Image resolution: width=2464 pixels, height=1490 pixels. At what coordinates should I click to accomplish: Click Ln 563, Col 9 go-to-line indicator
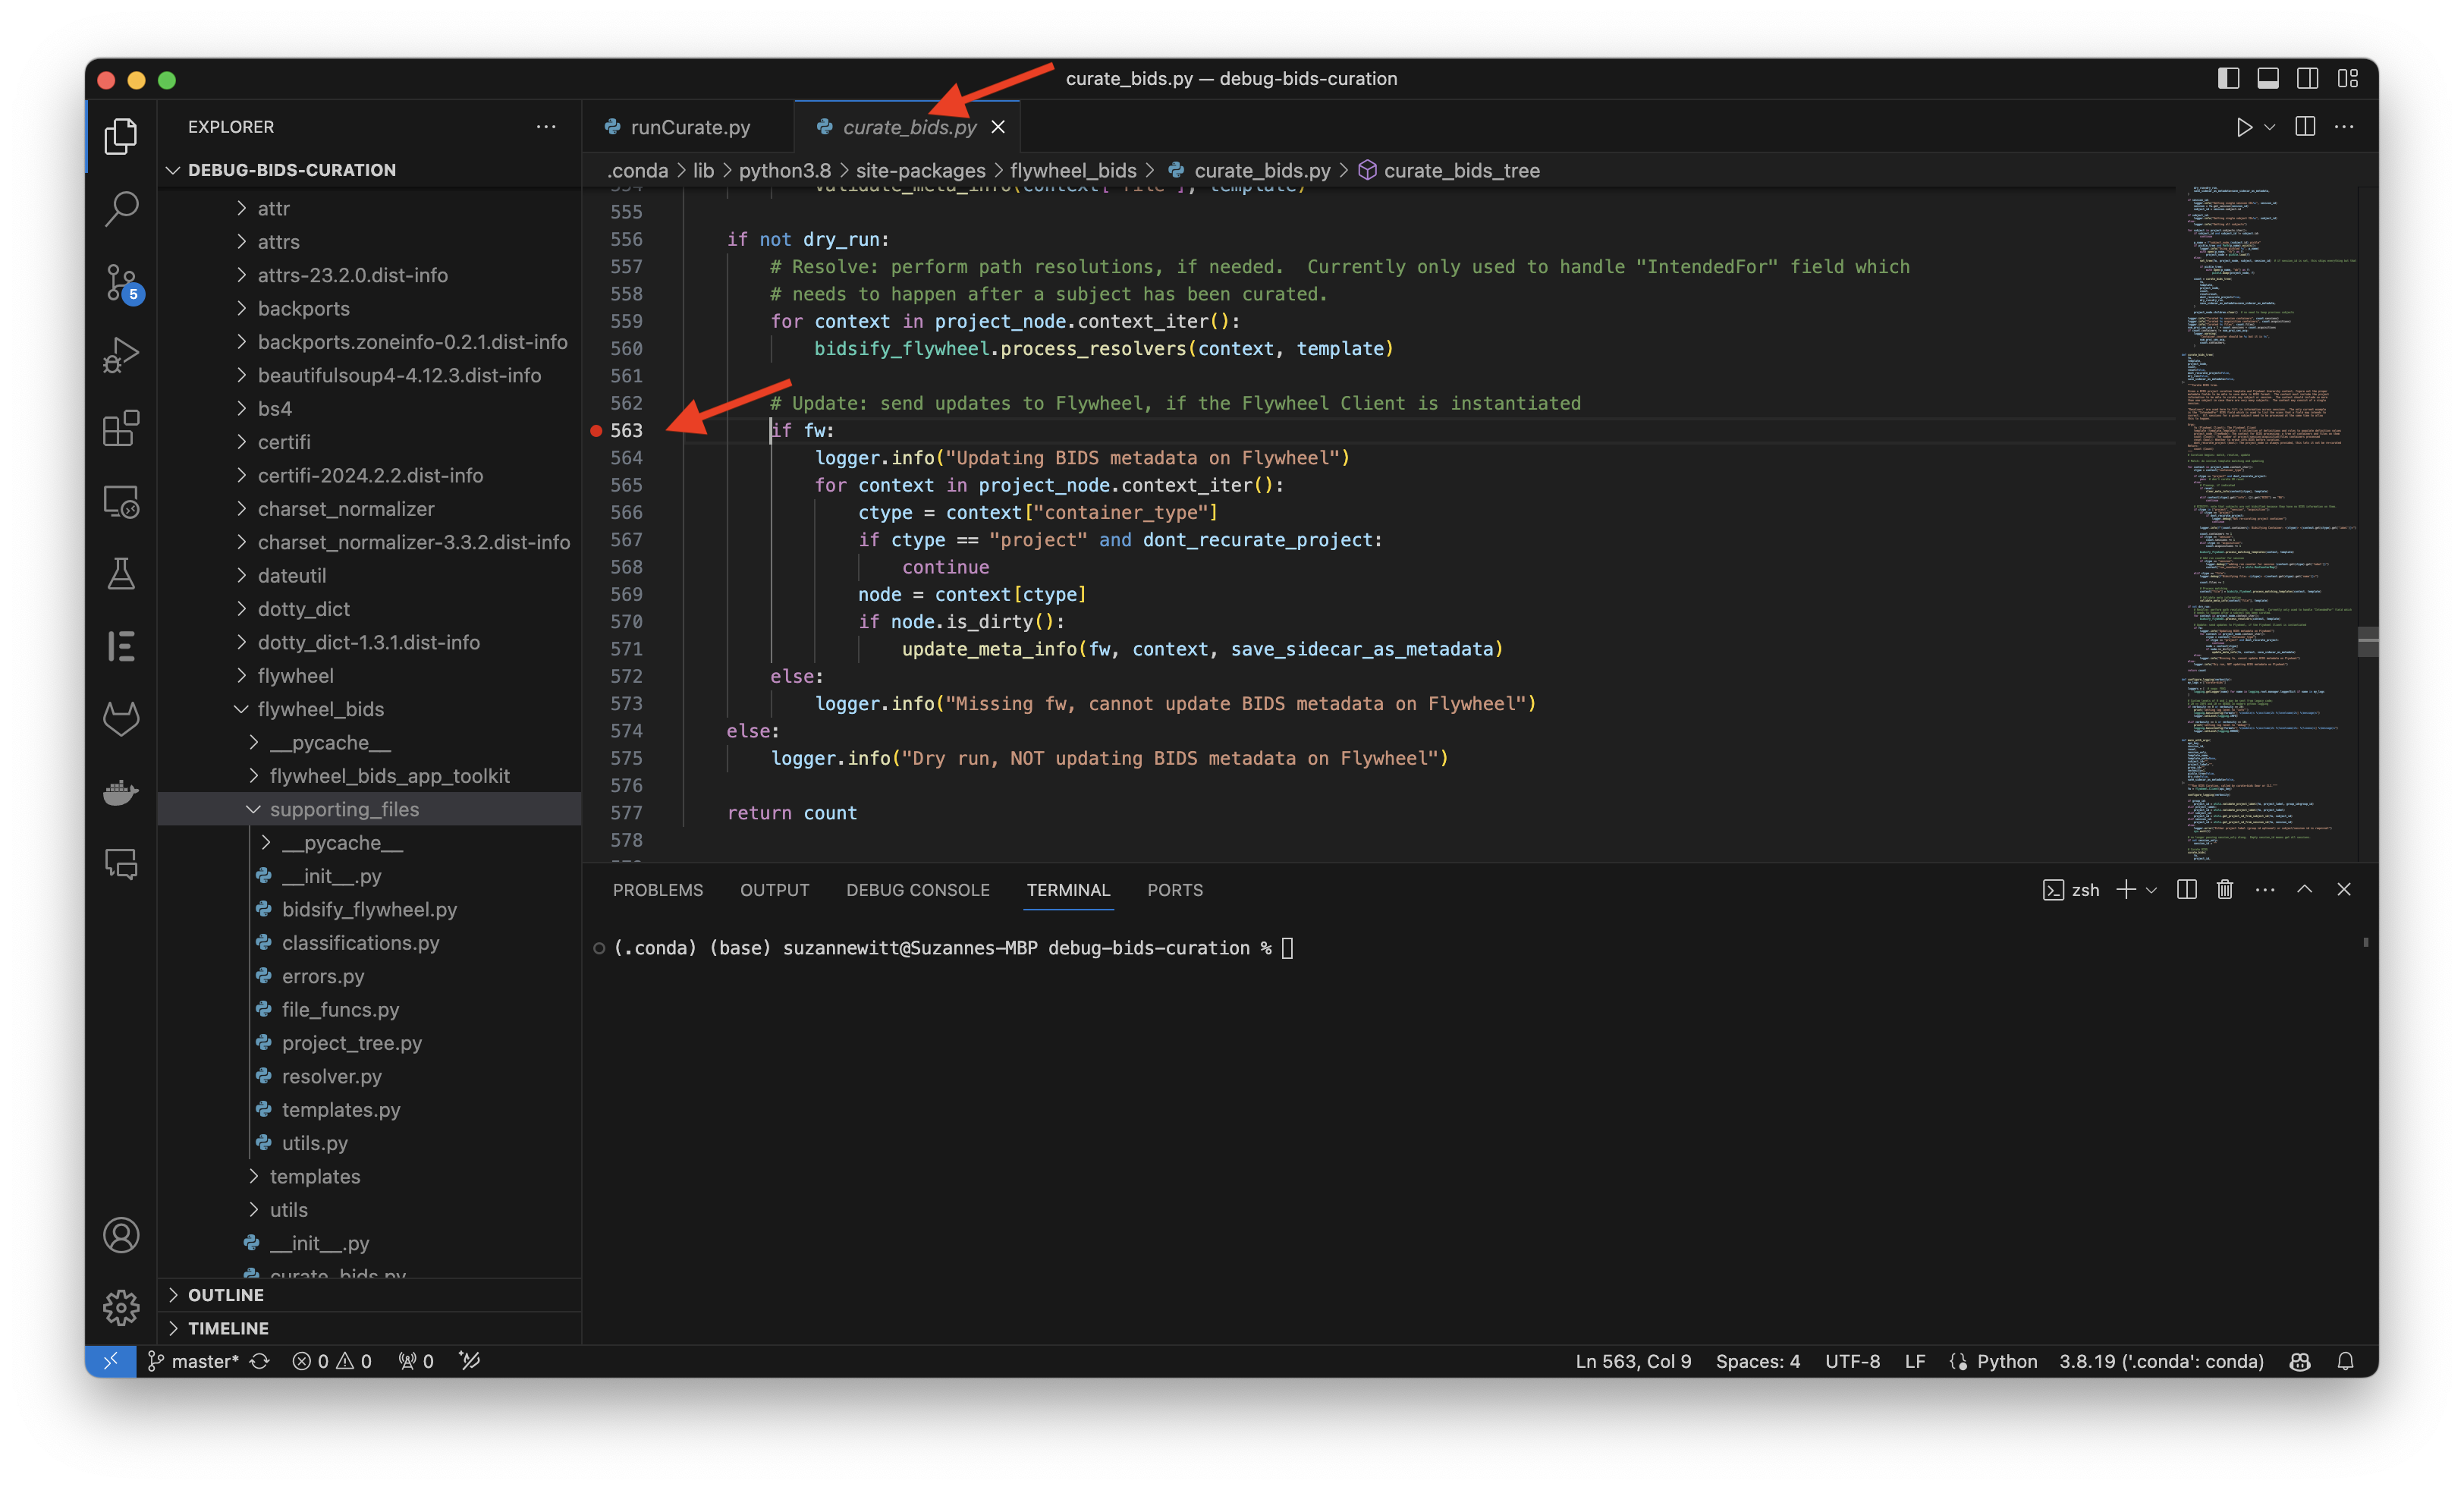point(1633,1361)
